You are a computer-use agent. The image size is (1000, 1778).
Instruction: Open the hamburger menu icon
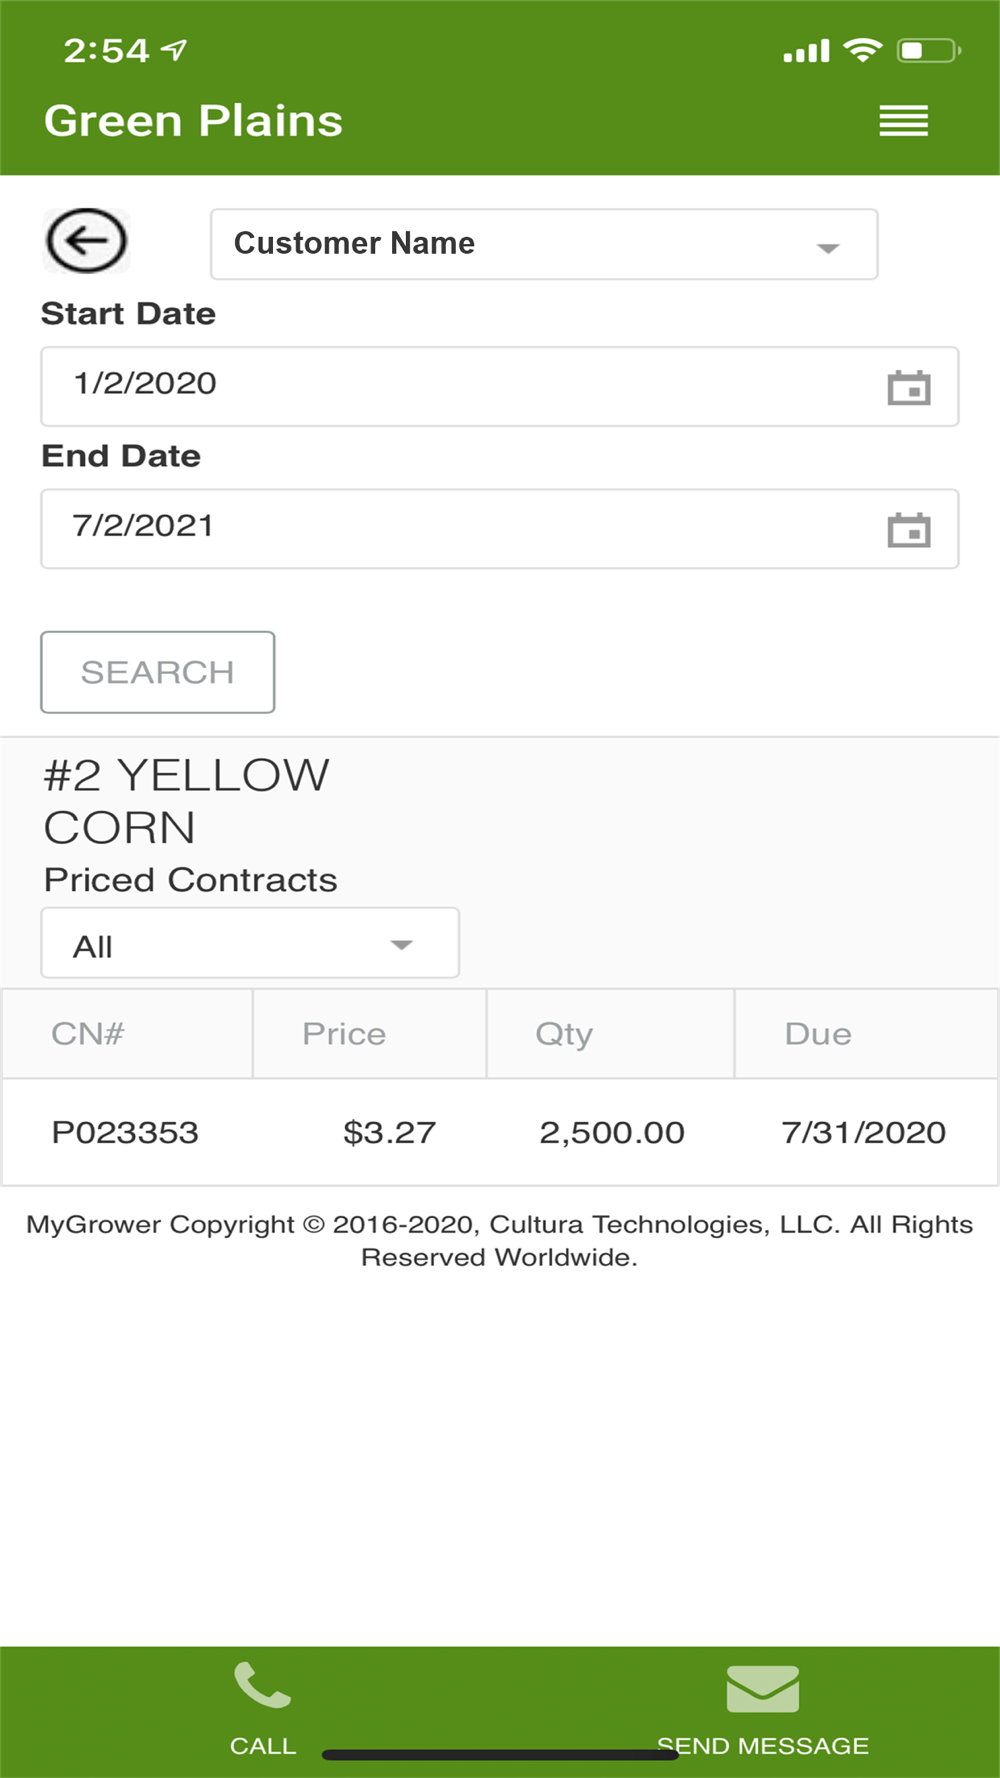coord(903,121)
